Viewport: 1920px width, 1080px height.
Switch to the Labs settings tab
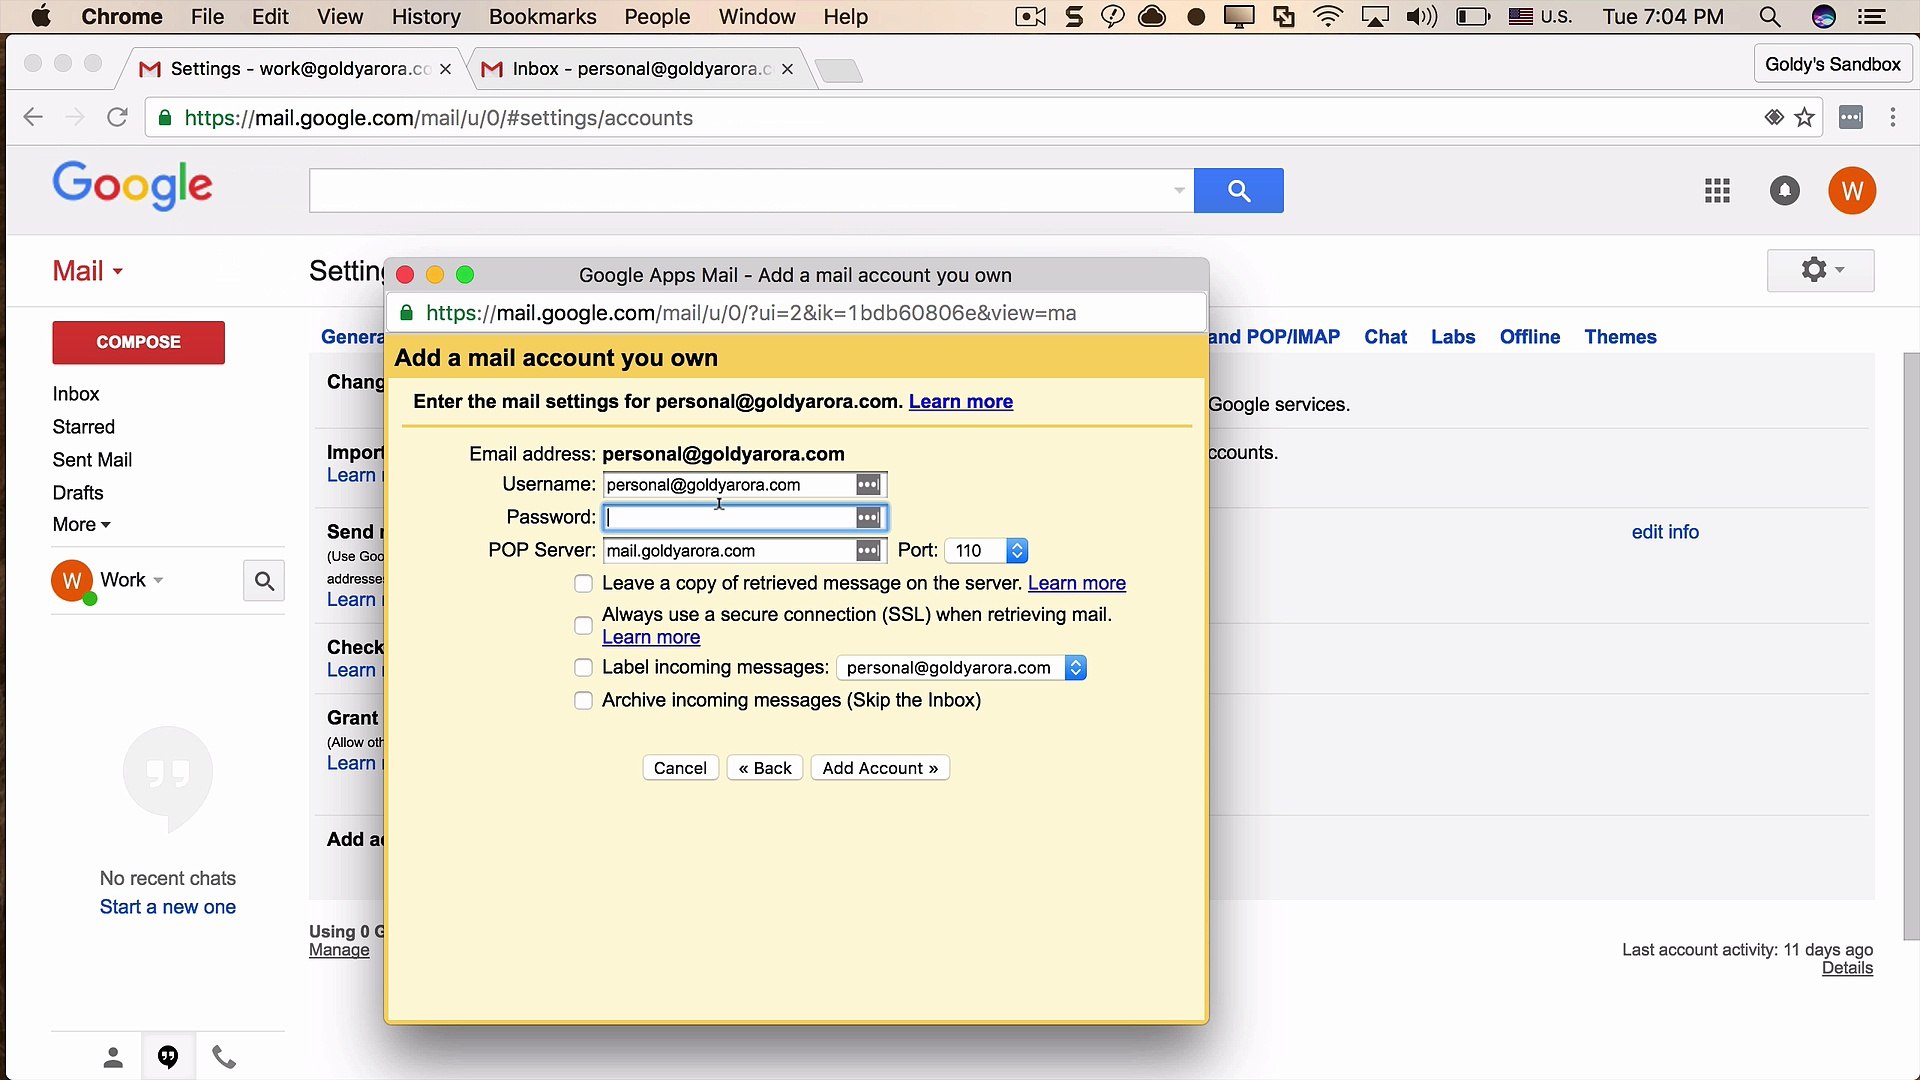tap(1453, 337)
